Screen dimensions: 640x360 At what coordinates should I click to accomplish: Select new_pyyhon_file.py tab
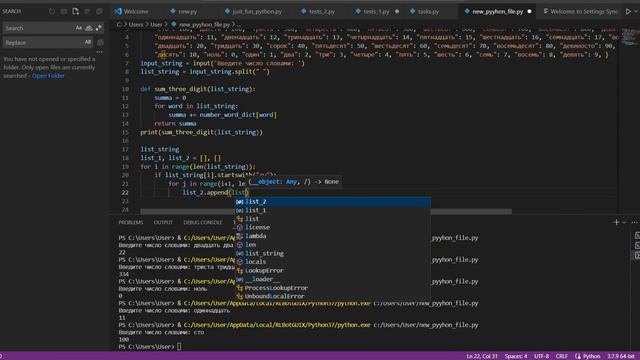(497, 11)
